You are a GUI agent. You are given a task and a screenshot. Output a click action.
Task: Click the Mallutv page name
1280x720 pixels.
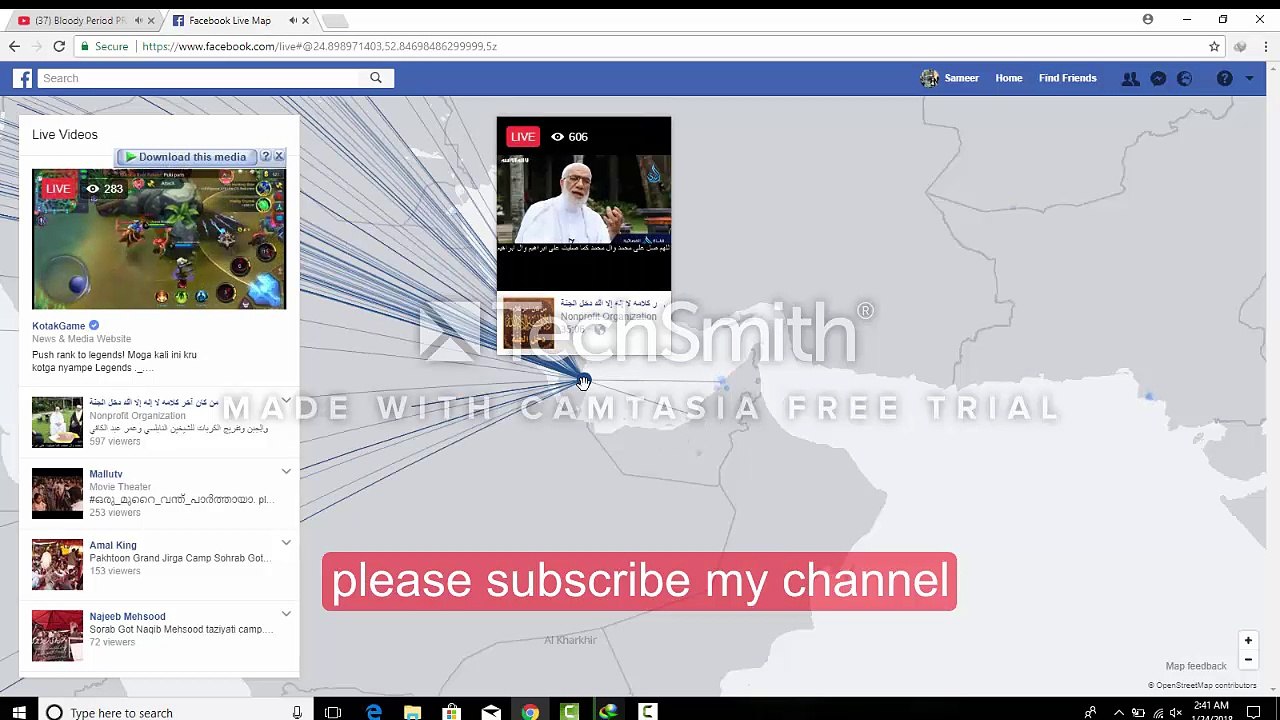pyautogui.click(x=106, y=474)
